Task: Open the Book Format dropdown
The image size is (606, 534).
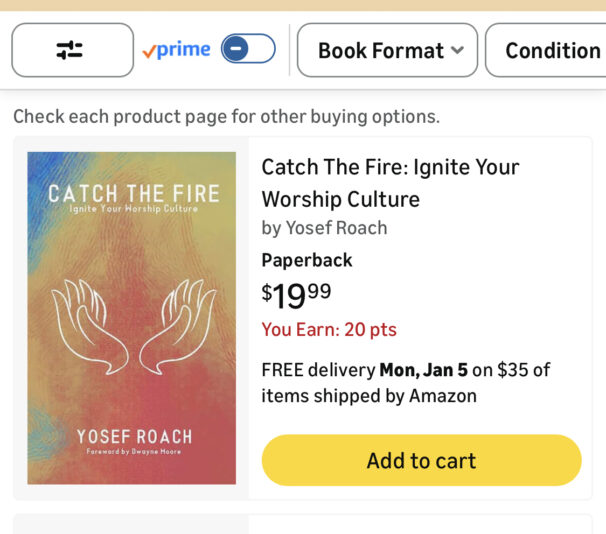Action: click(x=380, y=50)
